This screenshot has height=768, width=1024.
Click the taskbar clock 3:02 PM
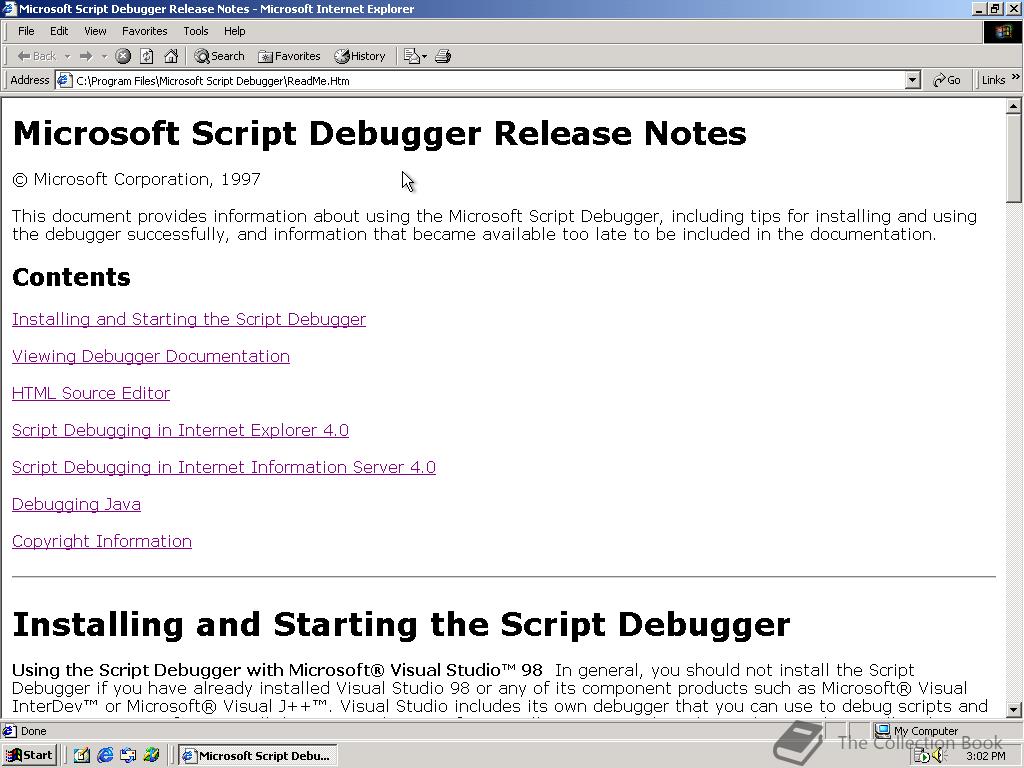985,756
